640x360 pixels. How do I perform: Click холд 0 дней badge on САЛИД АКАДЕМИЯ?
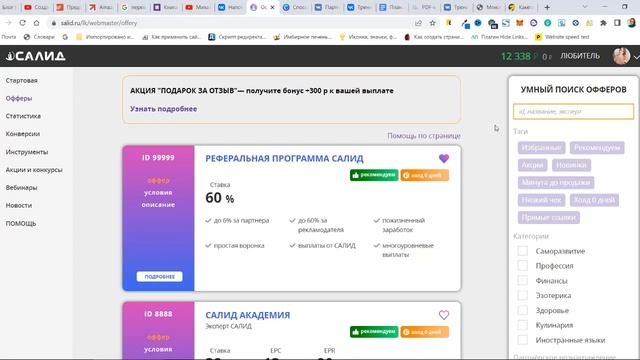pyautogui.click(x=424, y=331)
